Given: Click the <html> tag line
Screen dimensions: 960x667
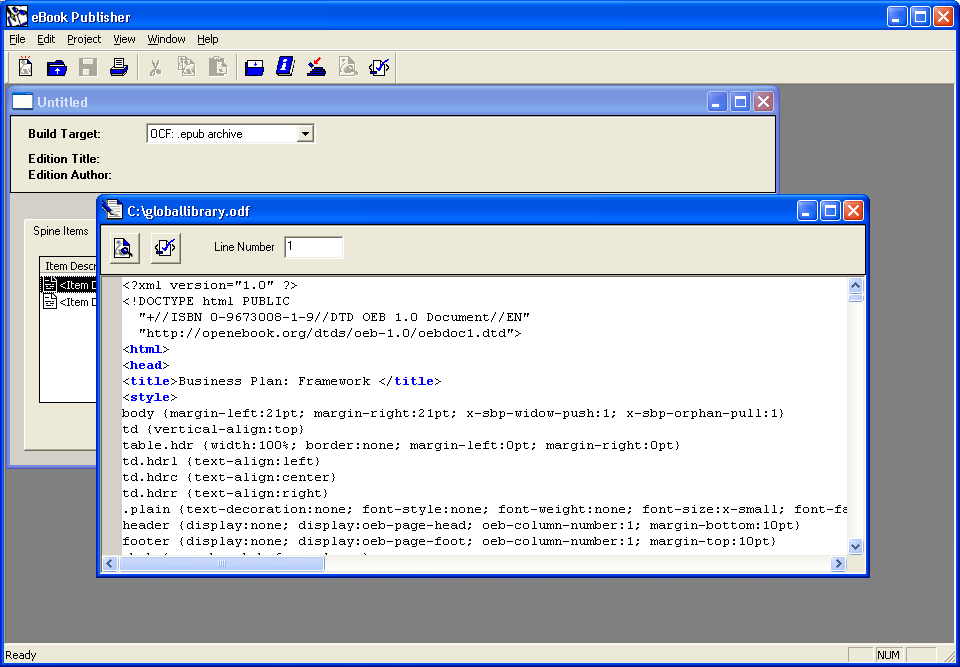Looking at the screenshot, I should 146,349.
